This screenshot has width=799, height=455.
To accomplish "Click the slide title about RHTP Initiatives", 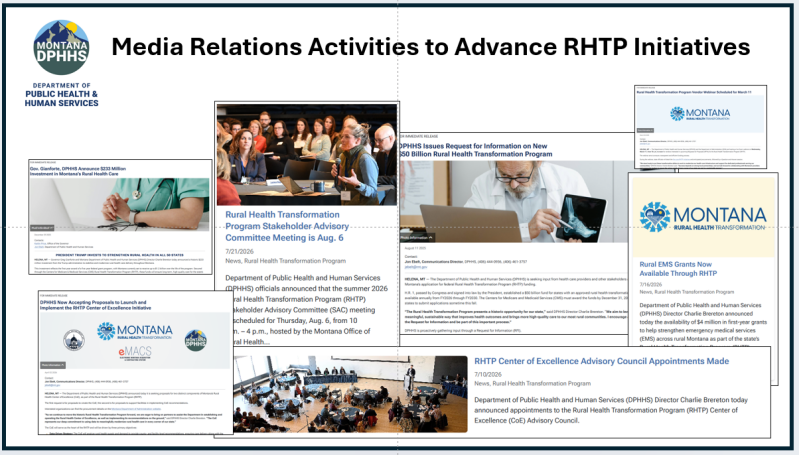I will tap(431, 47).
